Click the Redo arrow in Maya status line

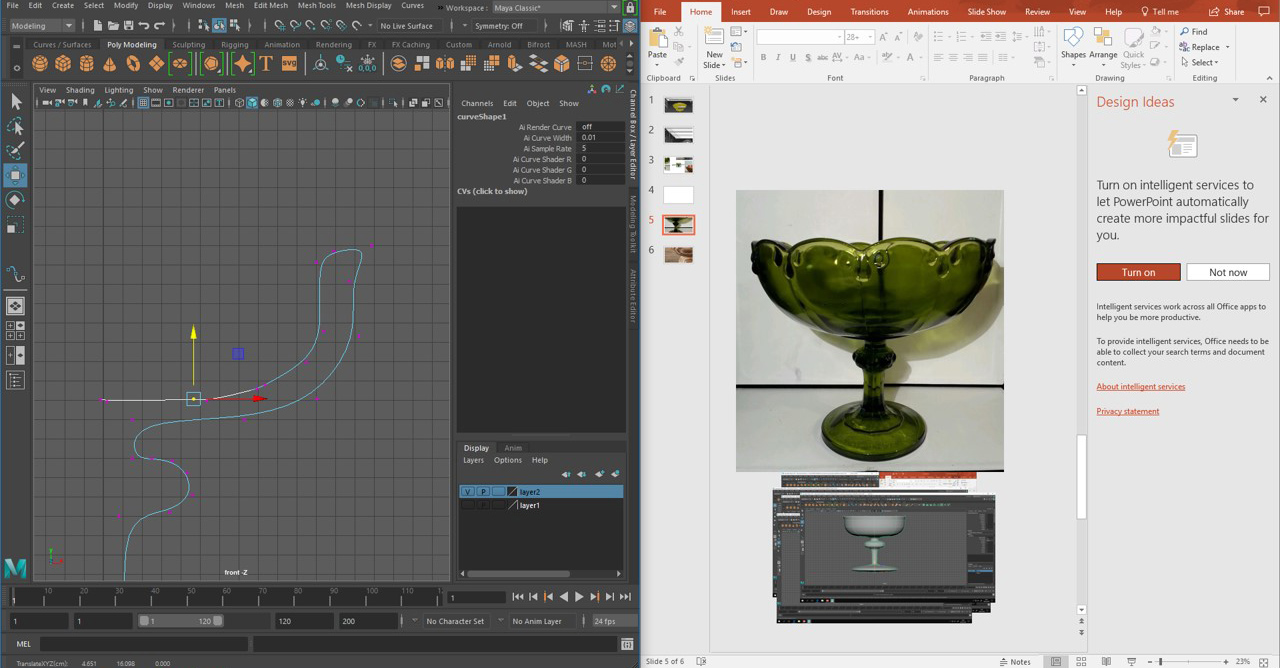coord(160,25)
